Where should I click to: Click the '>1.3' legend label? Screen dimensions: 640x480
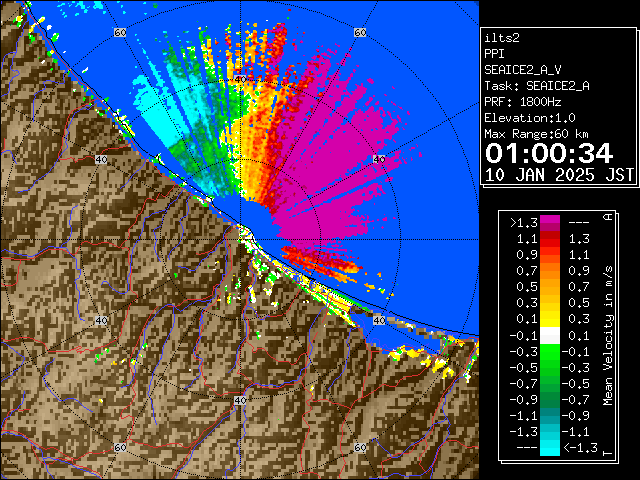523,223
